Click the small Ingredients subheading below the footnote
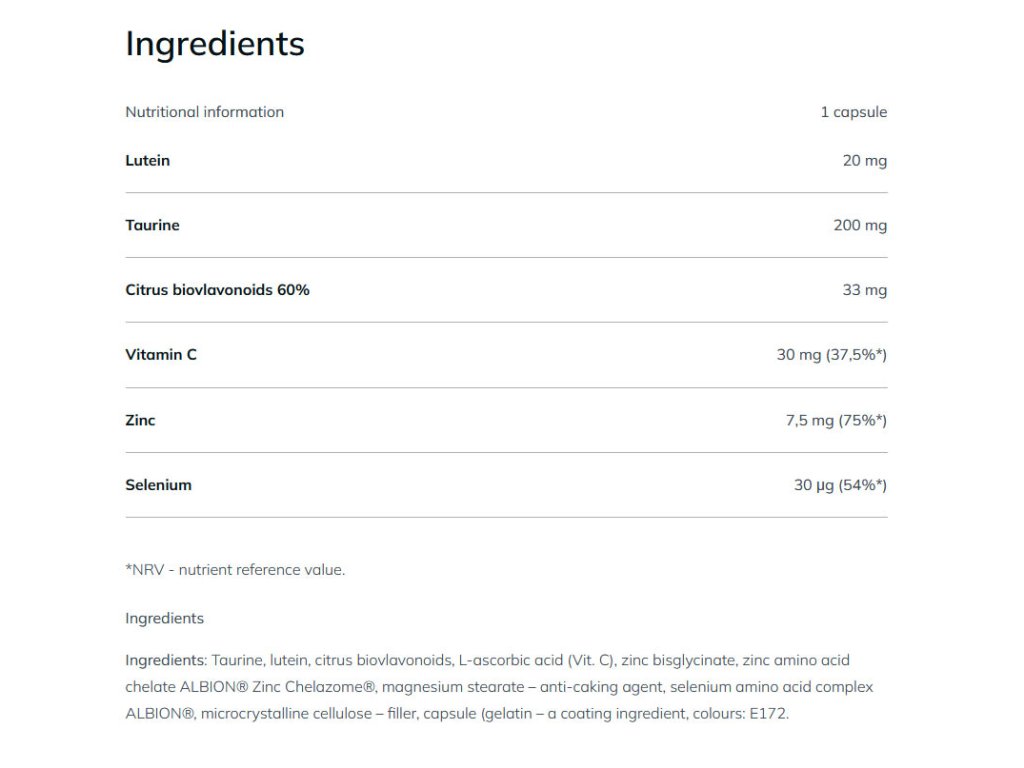Viewport: 1024px width, 768px height. click(164, 618)
